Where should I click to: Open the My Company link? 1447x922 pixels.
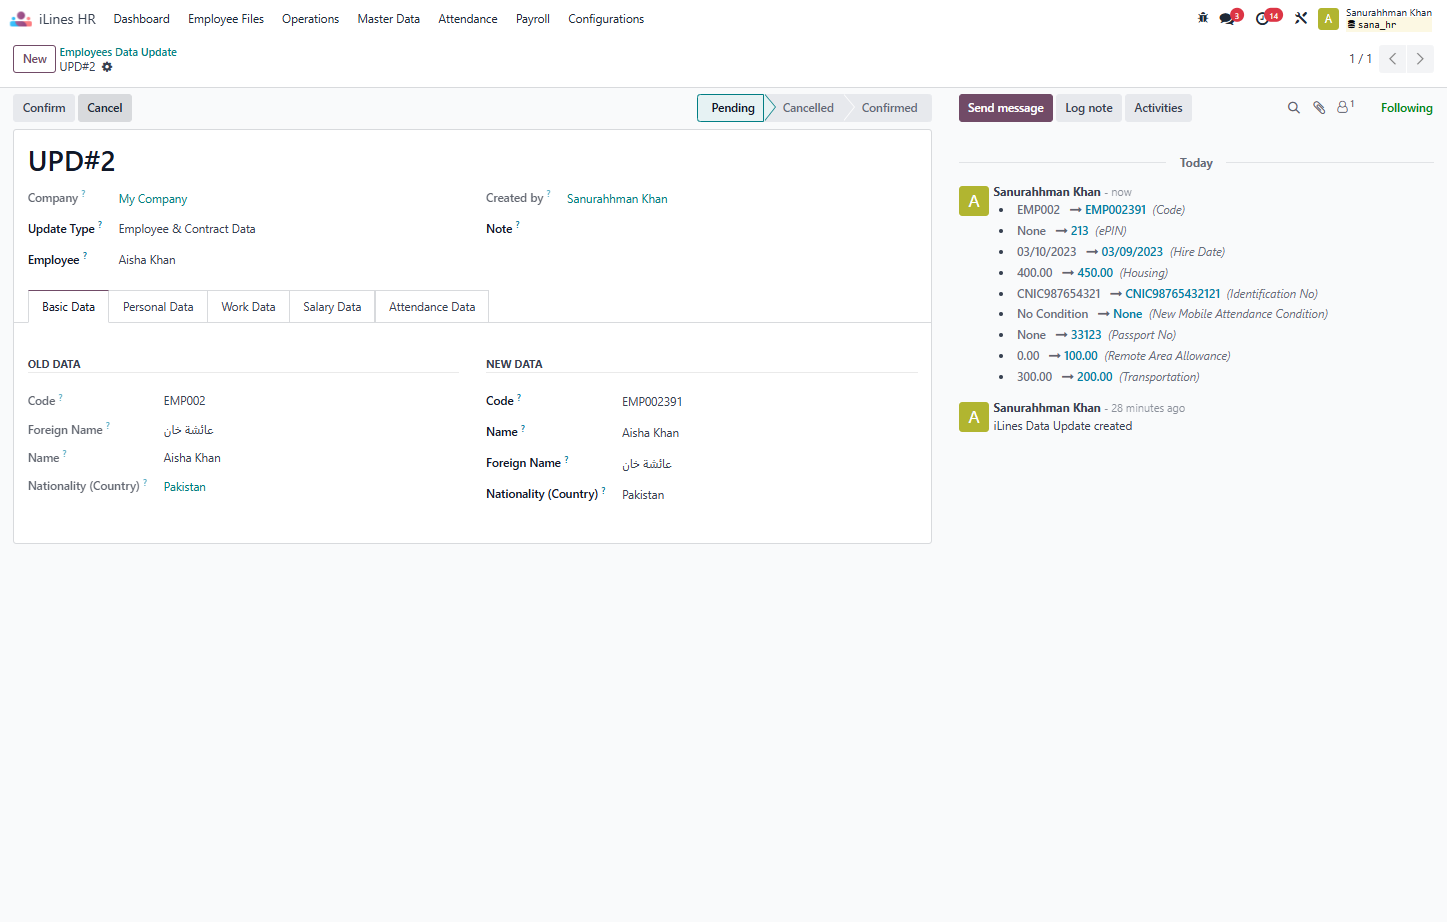point(153,199)
